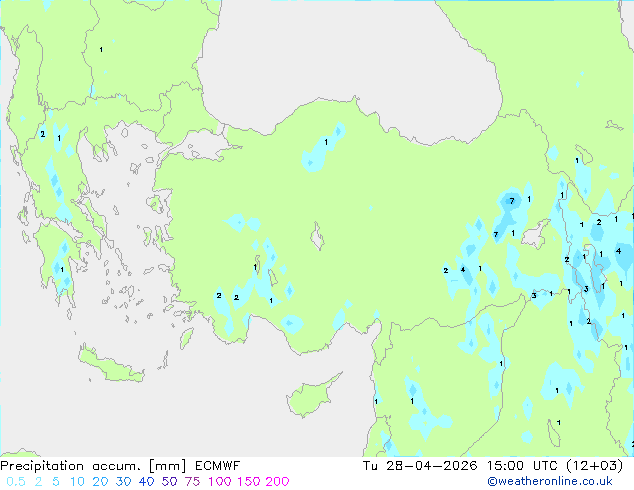Select the 10 legend value
This screenshot has width=634, height=490.
coord(77,482)
